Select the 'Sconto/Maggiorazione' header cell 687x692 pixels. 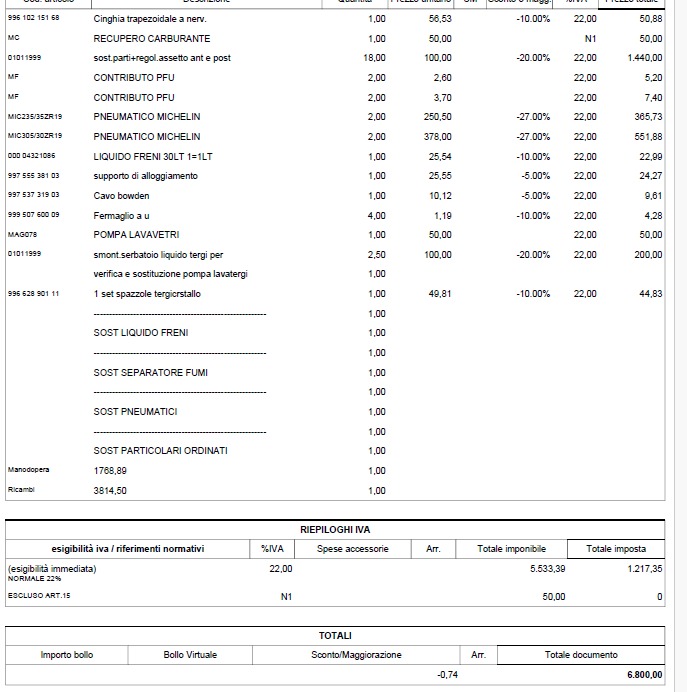coord(356,655)
